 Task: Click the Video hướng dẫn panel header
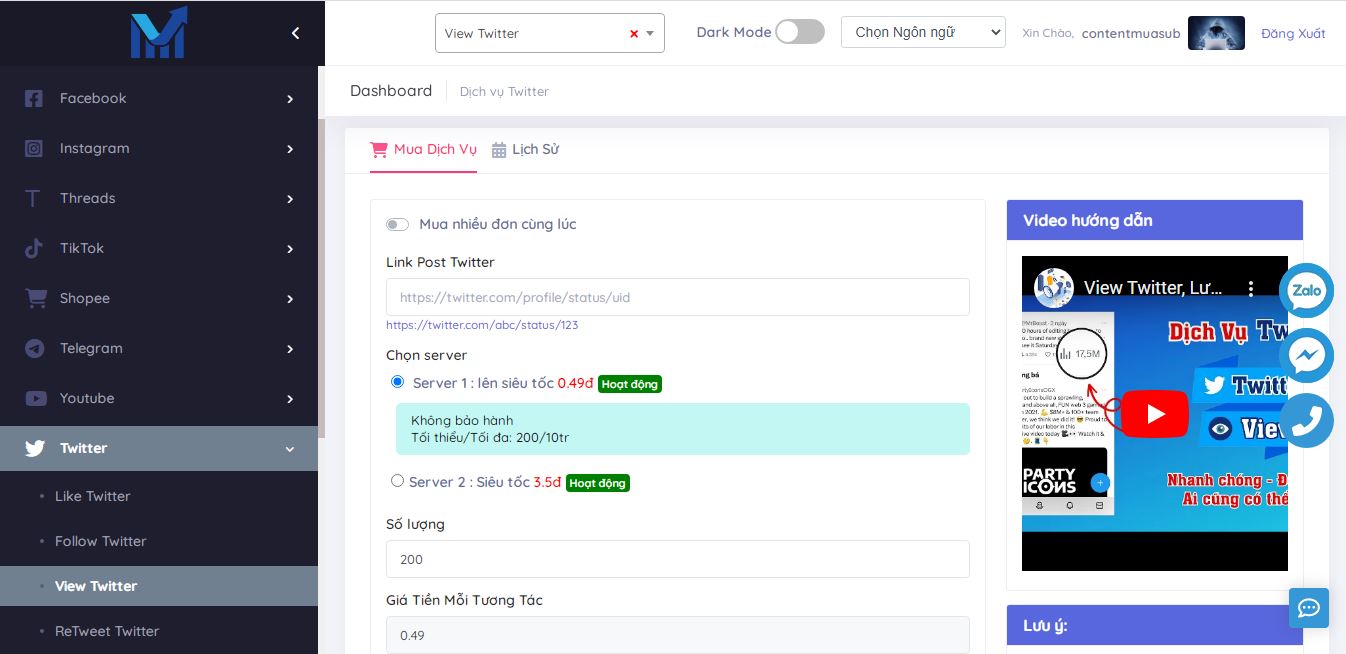tap(1155, 220)
